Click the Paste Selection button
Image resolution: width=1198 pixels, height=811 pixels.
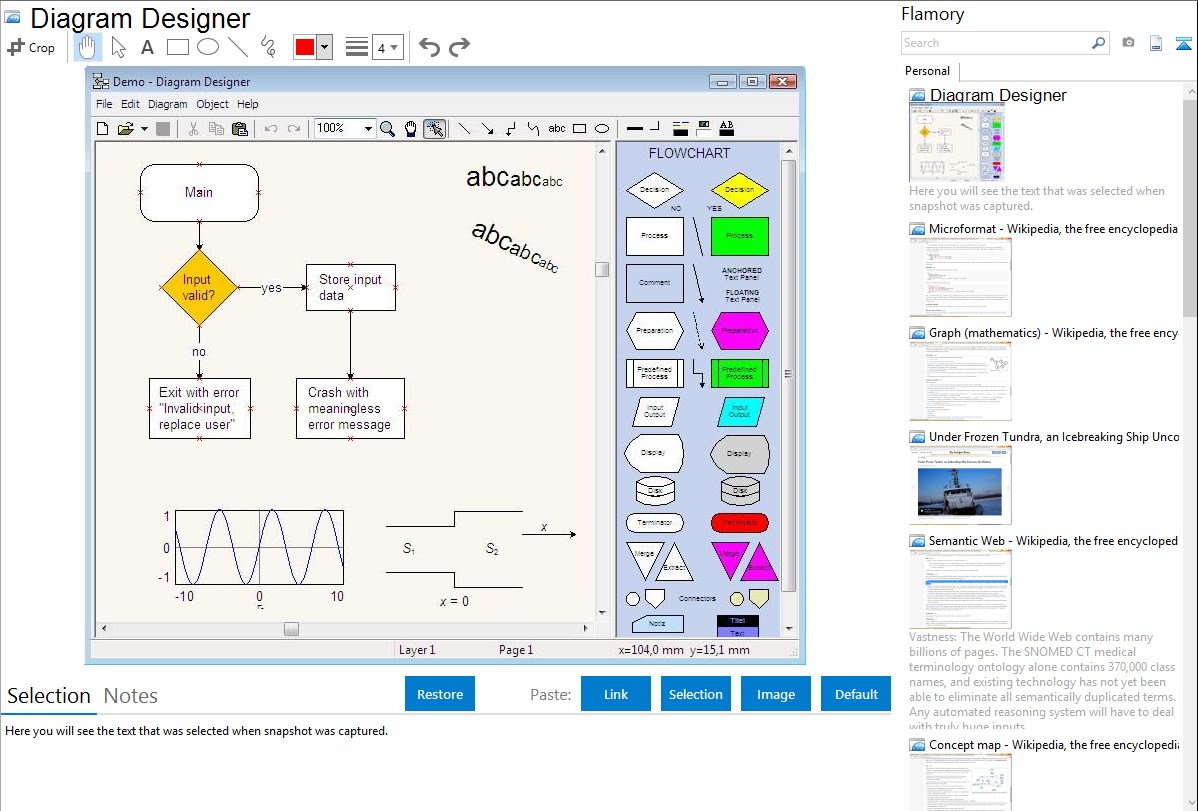pyautogui.click(x=696, y=694)
